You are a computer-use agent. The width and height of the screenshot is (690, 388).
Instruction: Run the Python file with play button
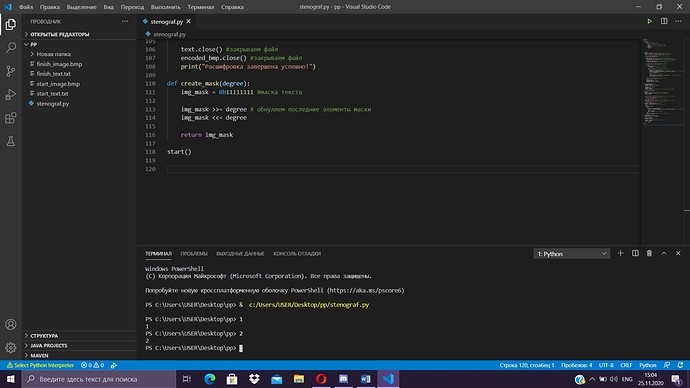(649, 21)
